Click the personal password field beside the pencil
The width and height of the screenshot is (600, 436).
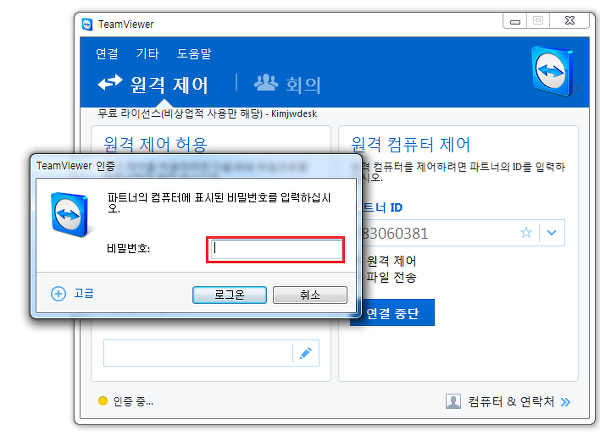[x=197, y=353]
